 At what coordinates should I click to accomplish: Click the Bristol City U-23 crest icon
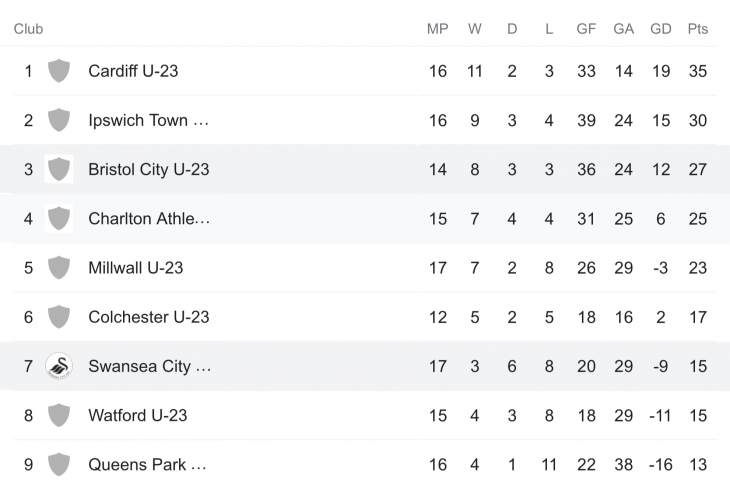tap(59, 169)
